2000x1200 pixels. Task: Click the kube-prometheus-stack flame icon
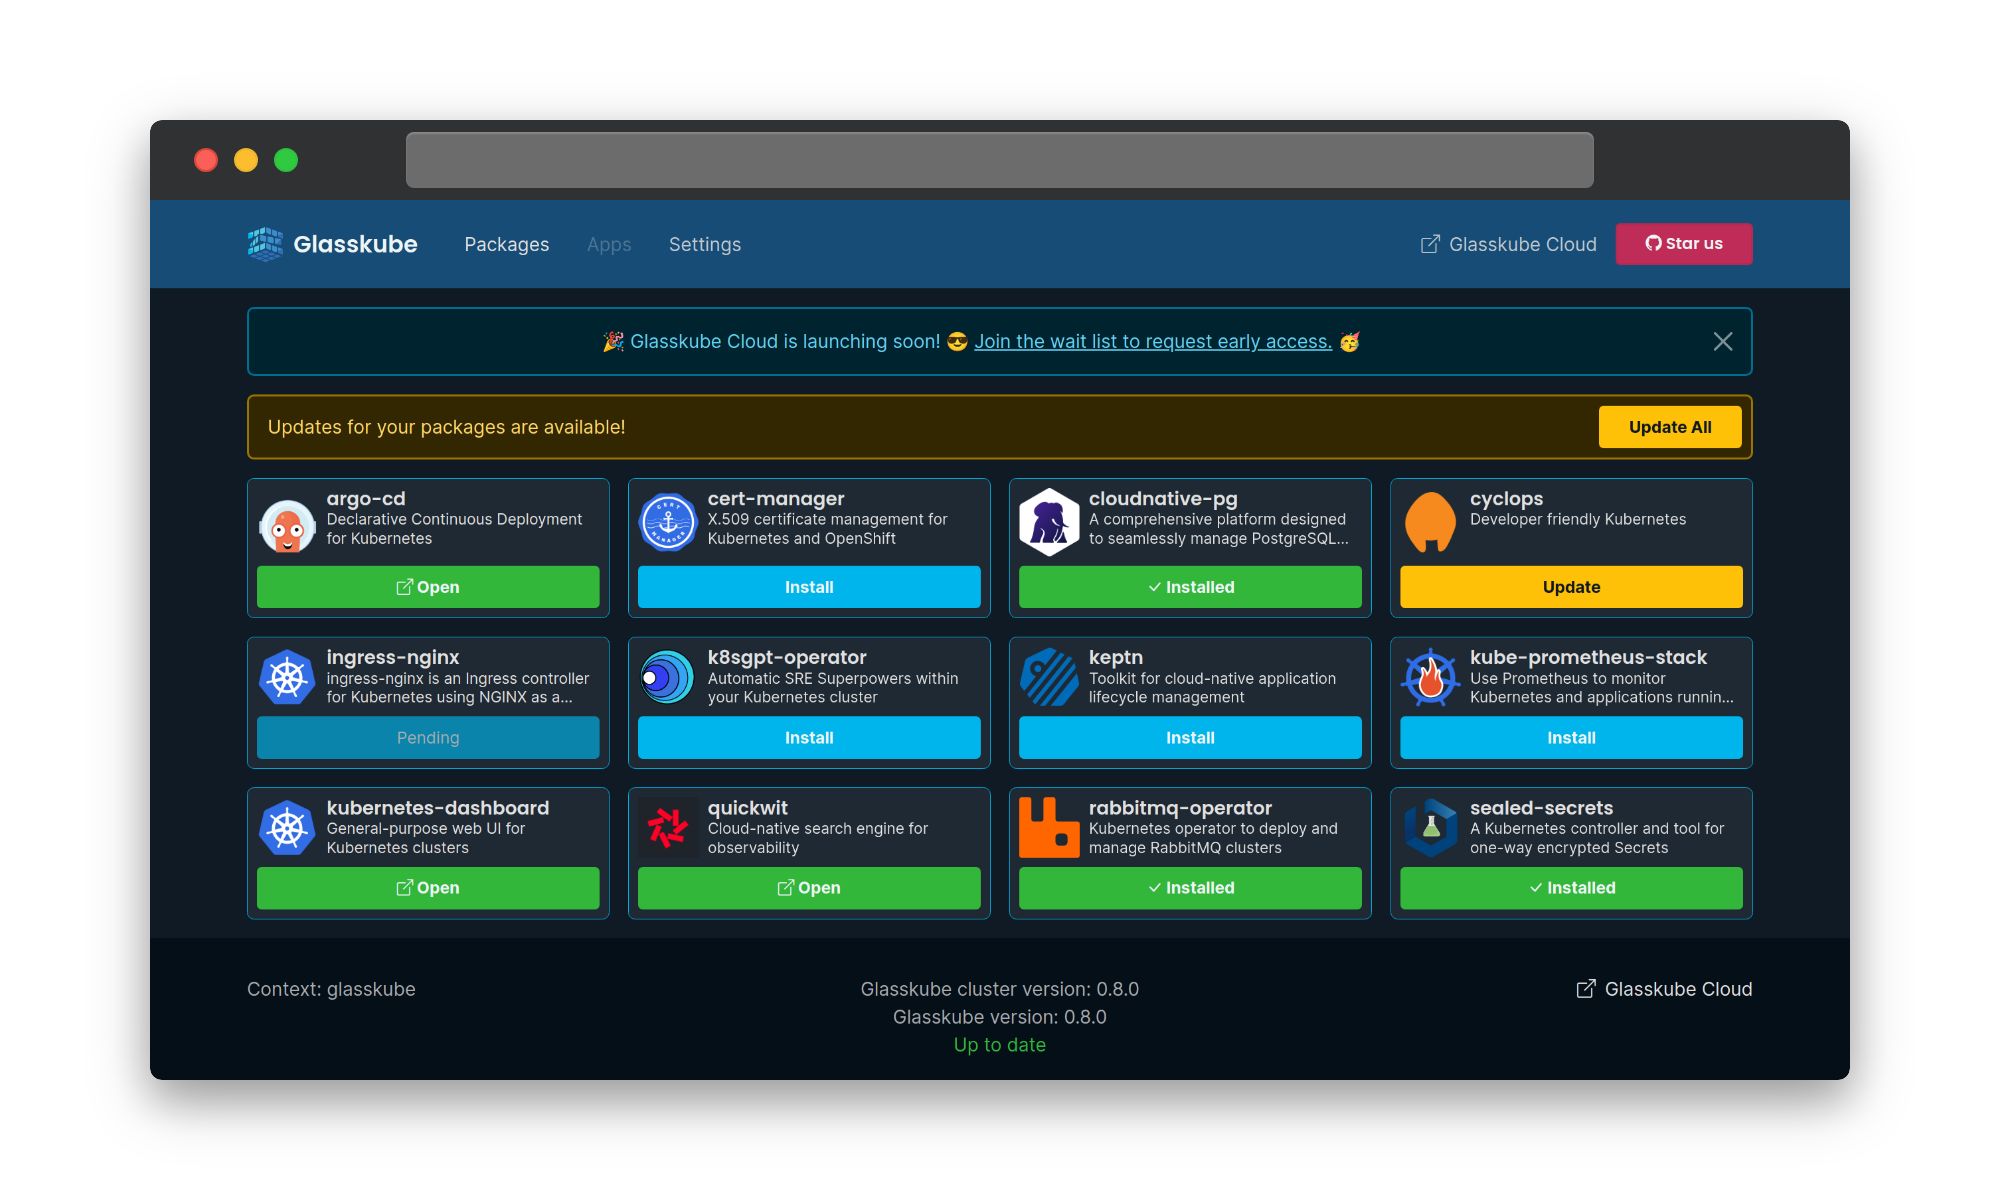click(1431, 677)
